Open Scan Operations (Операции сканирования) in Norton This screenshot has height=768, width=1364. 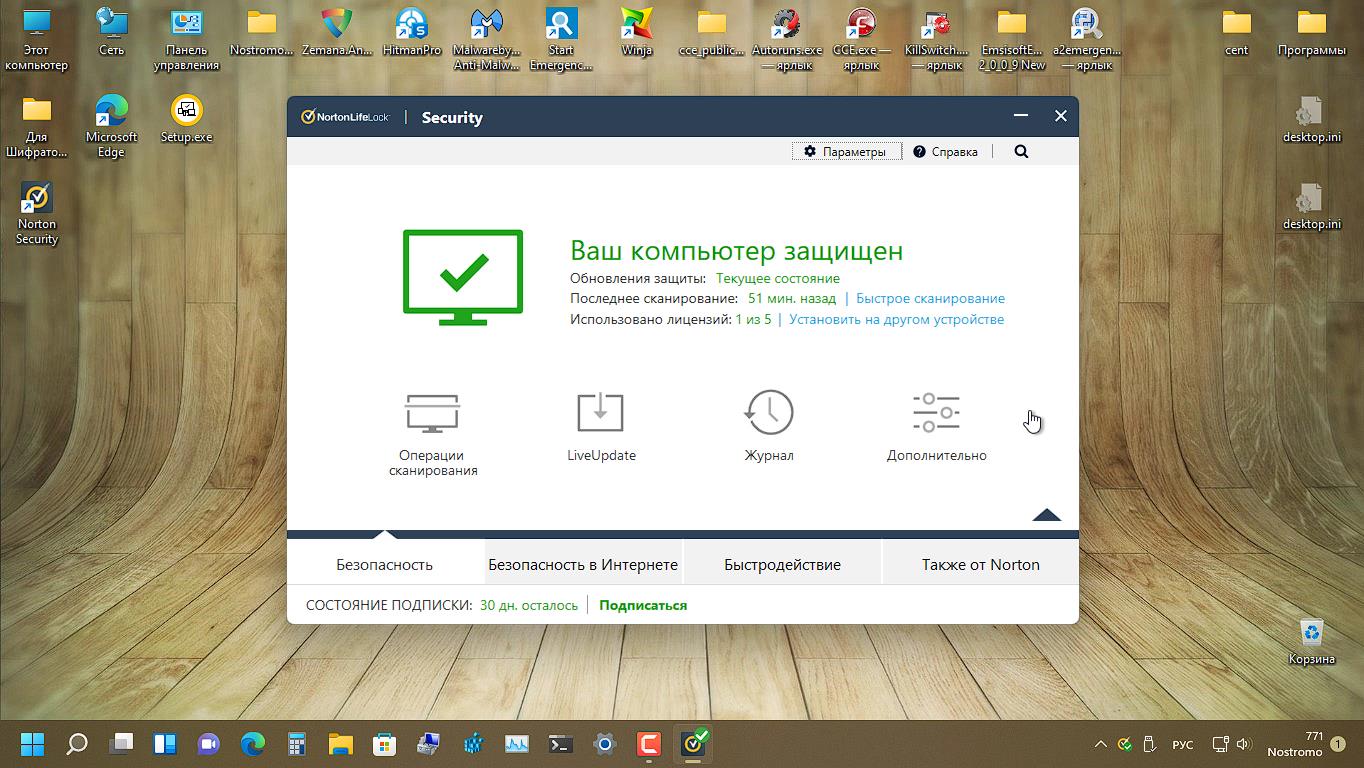point(432,433)
